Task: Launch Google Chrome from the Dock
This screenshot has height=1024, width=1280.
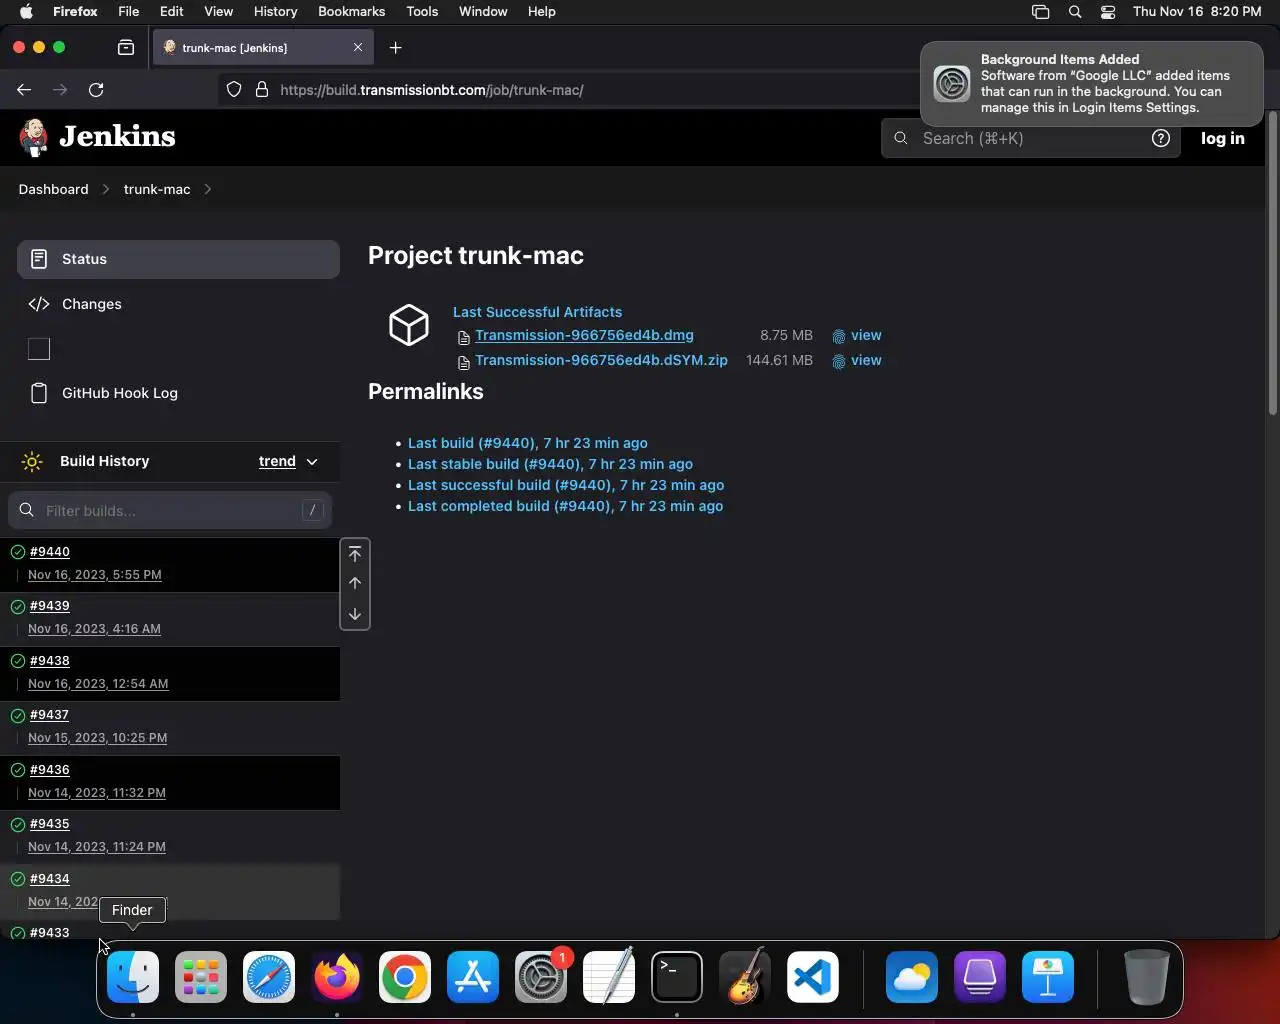Action: [x=405, y=977]
